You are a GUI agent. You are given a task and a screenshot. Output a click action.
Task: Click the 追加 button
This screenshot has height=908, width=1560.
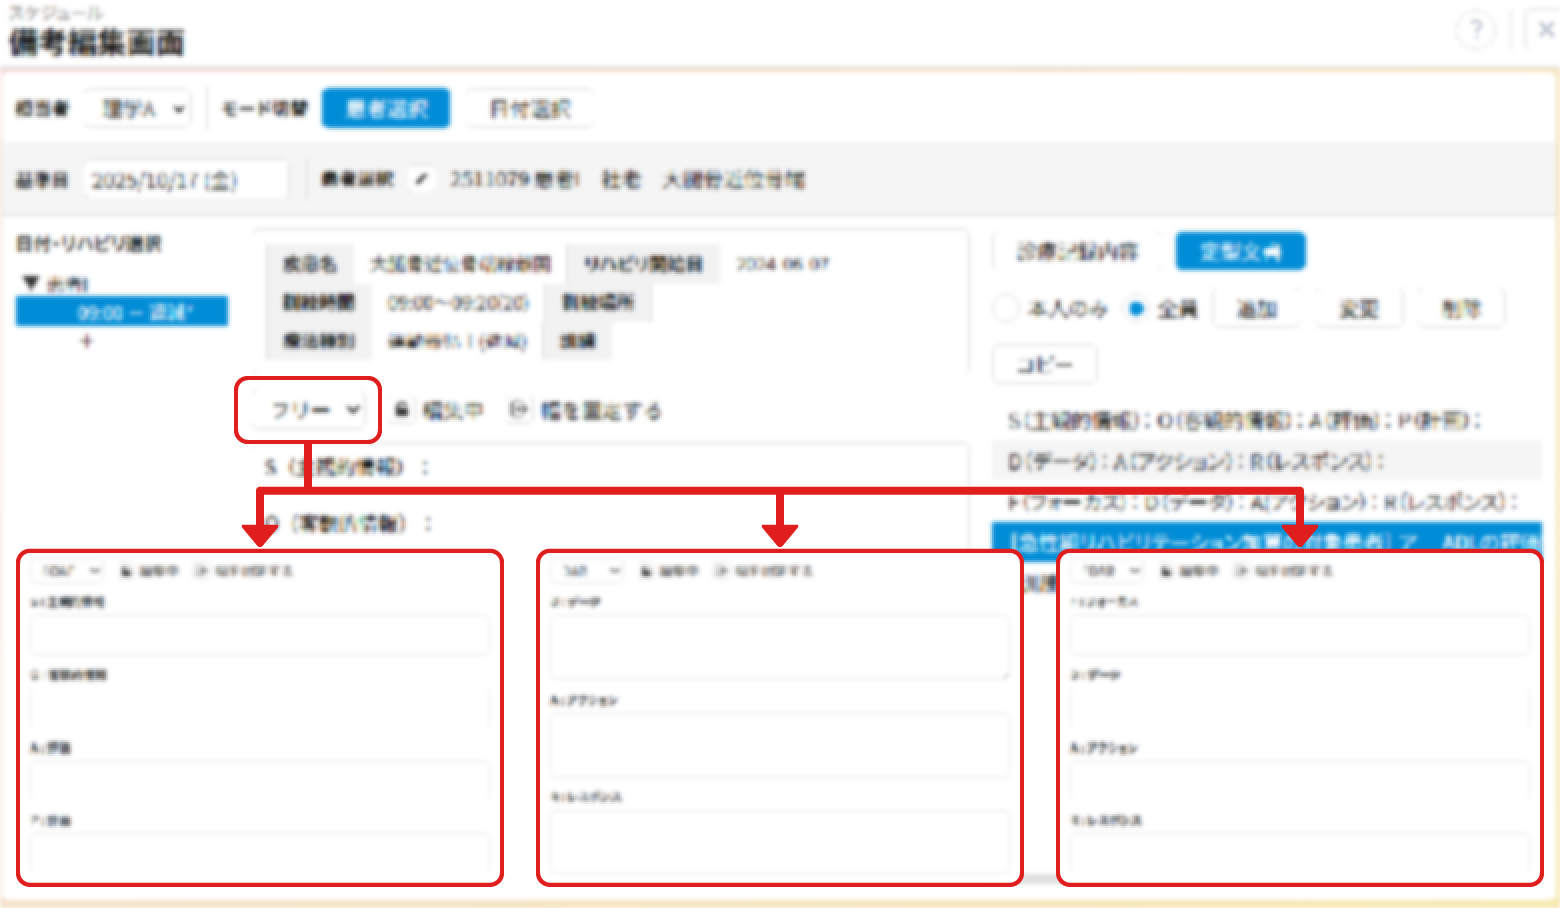(x=1257, y=309)
